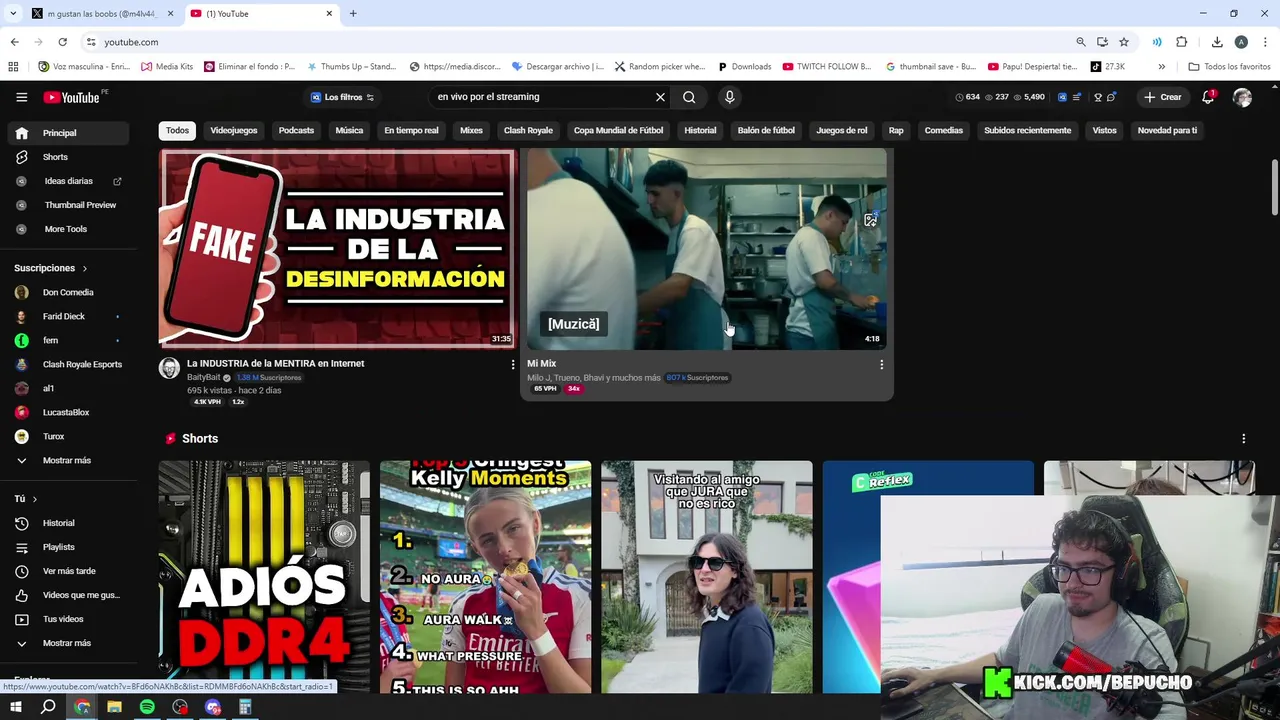The image size is (1280, 720).
Task: Open the Todos los favoritos folder
Action: click(1229, 67)
